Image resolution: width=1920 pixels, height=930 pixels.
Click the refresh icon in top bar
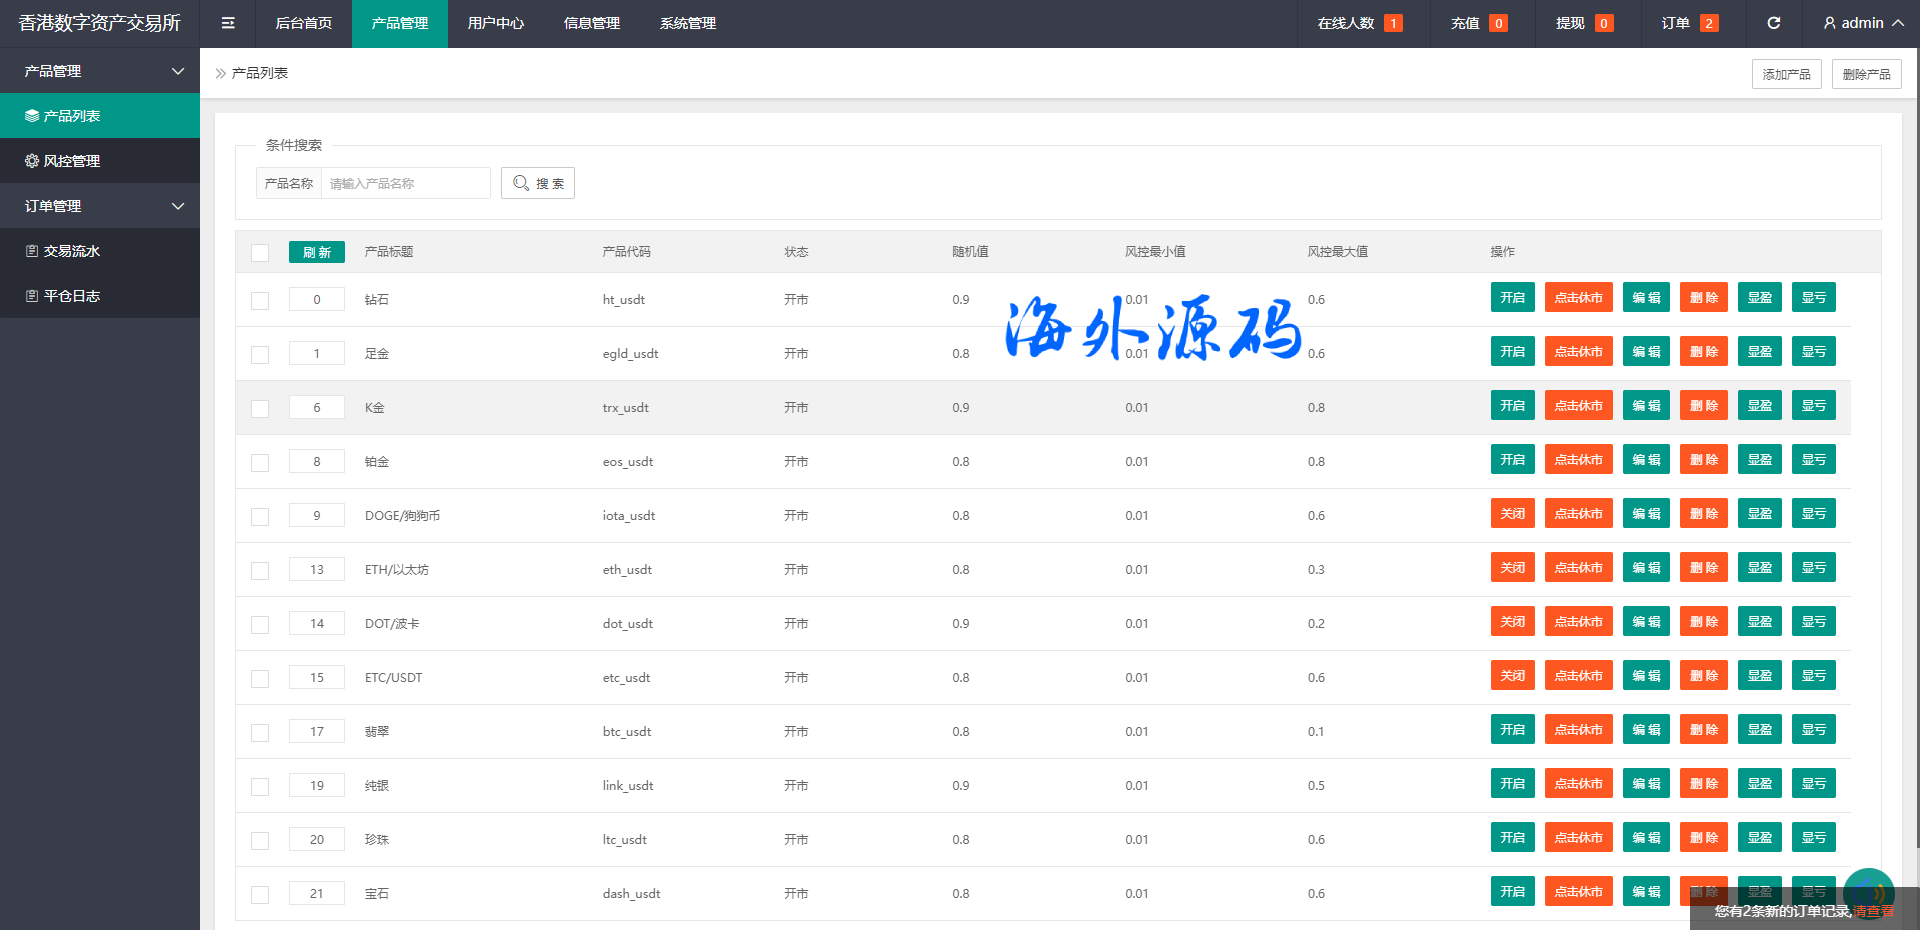[x=1773, y=23]
